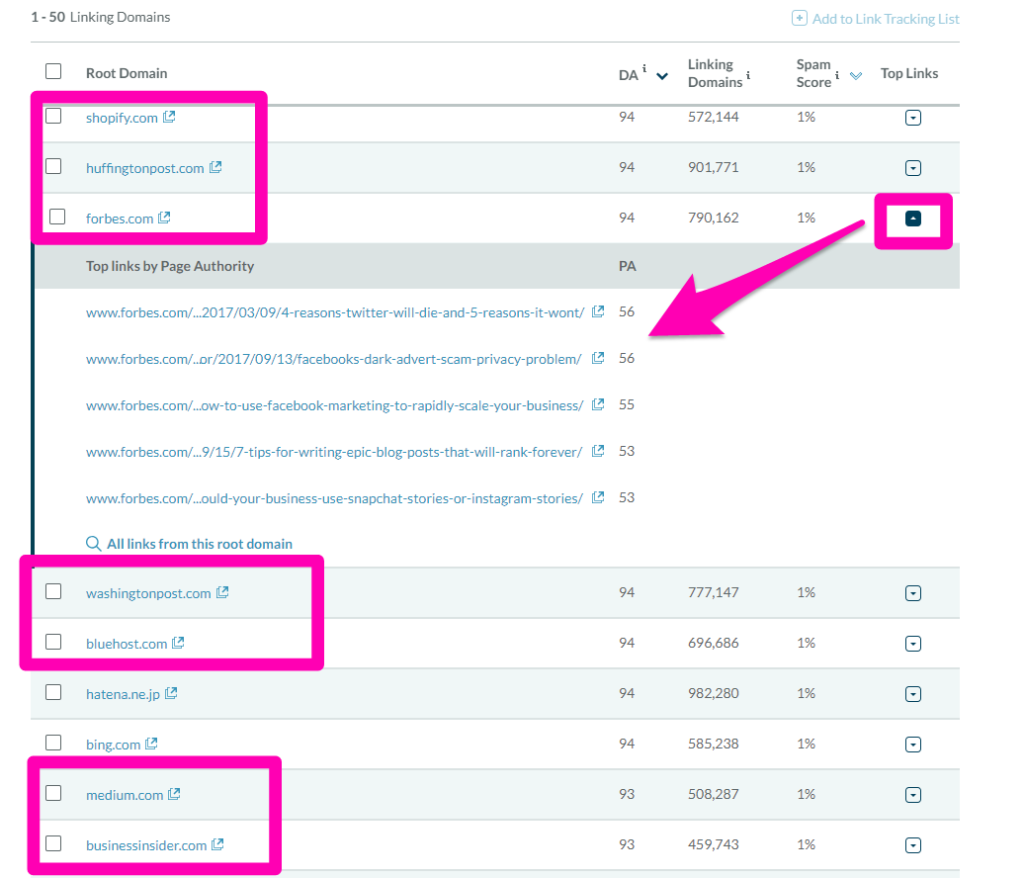Check the shopify.com row checkbox
This screenshot has height=878, width=1024.
[x=54, y=116]
